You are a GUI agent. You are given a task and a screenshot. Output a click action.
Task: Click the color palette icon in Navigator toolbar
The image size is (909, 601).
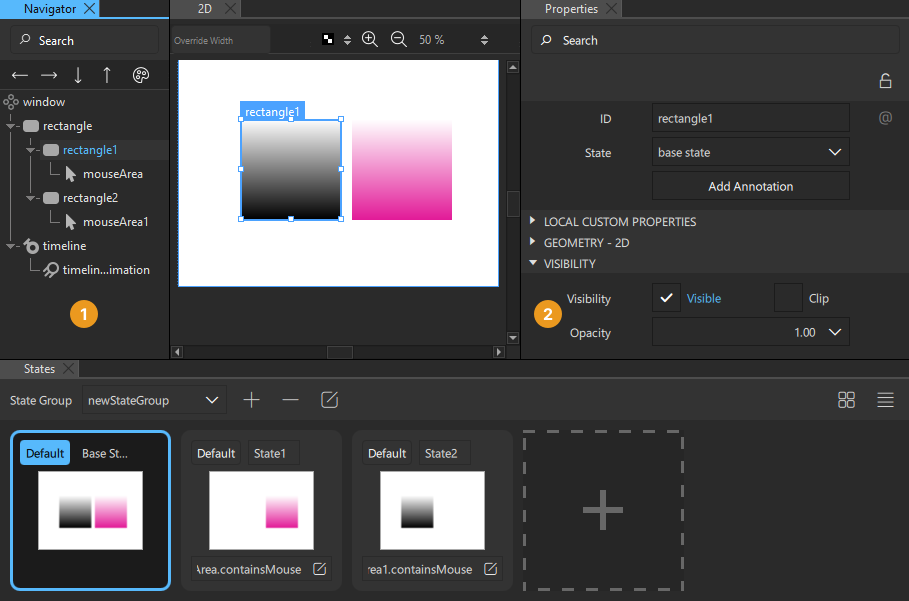coord(141,75)
